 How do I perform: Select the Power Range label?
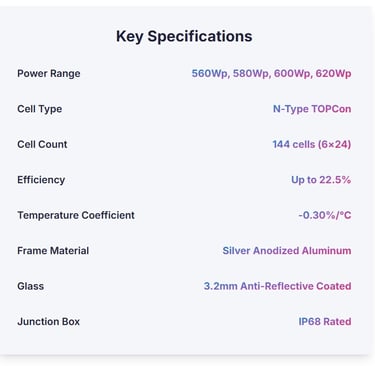click(x=49, y=74)
